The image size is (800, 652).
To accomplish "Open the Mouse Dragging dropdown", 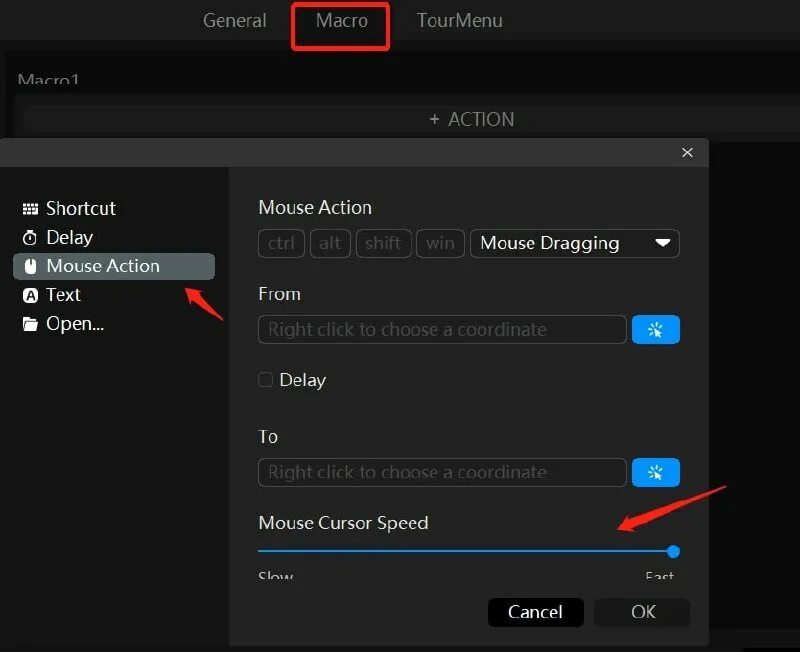I will (574, 243).
